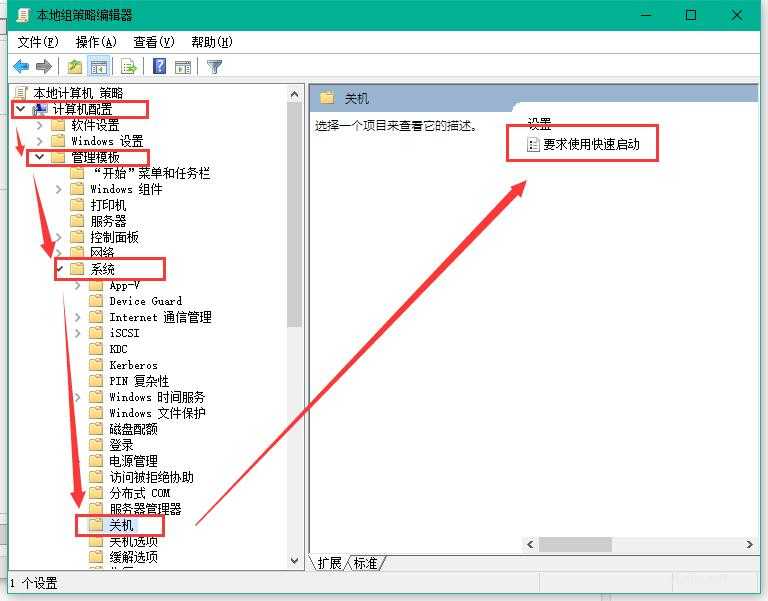Screen dimensions: 768x601
Task: Select the 访问被拒绝协助 tree item
Action: [x=151, y=477]
